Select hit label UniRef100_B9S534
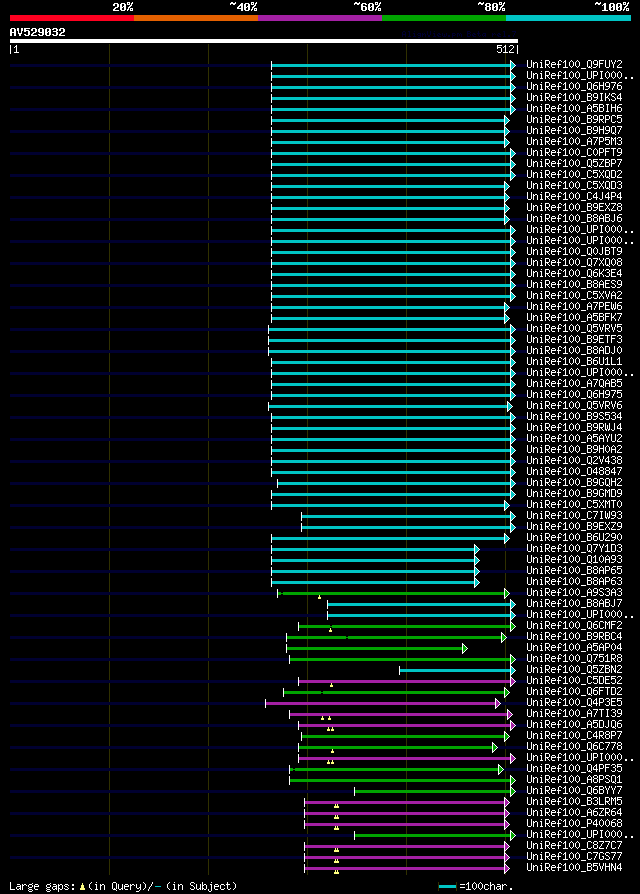This screenshot has height=894, width=640. click(x=574, y=417)
